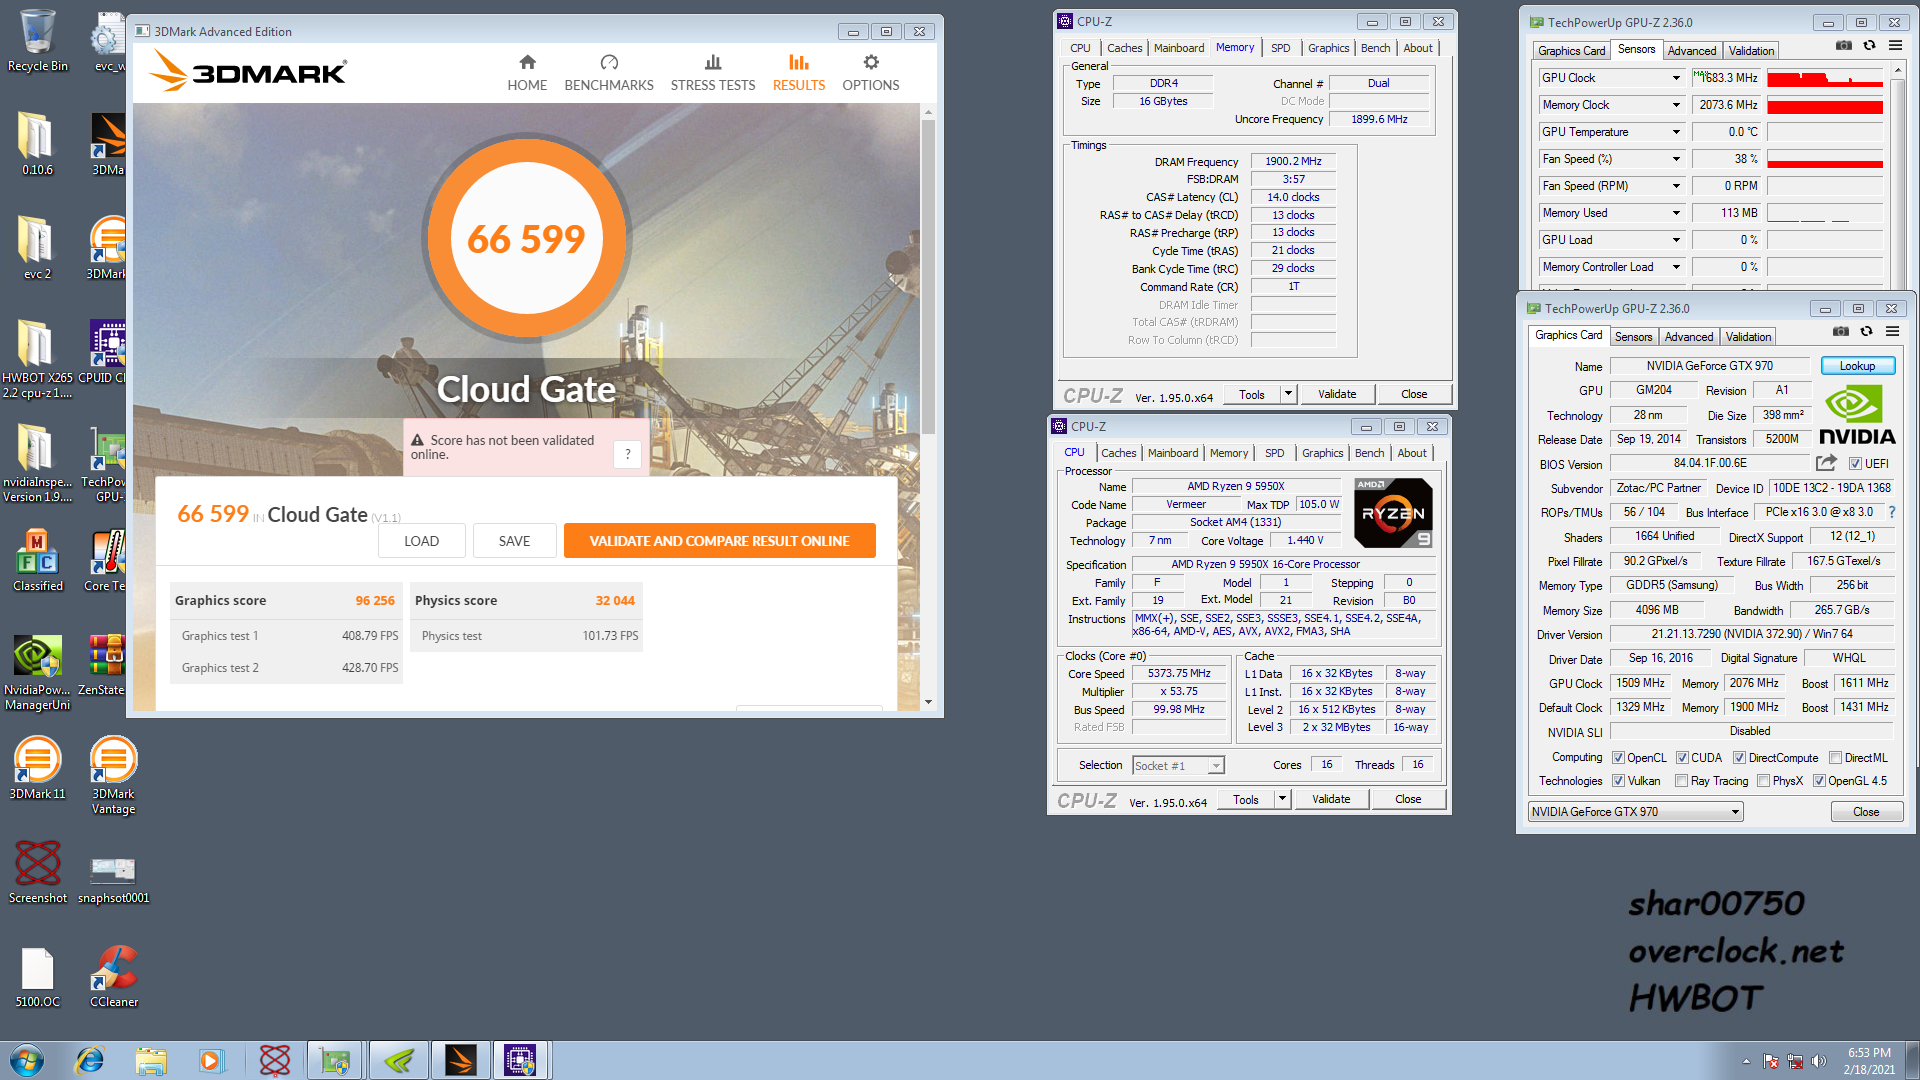Open STRESS TESTS in 3DMark

click(x=713, y=73)
